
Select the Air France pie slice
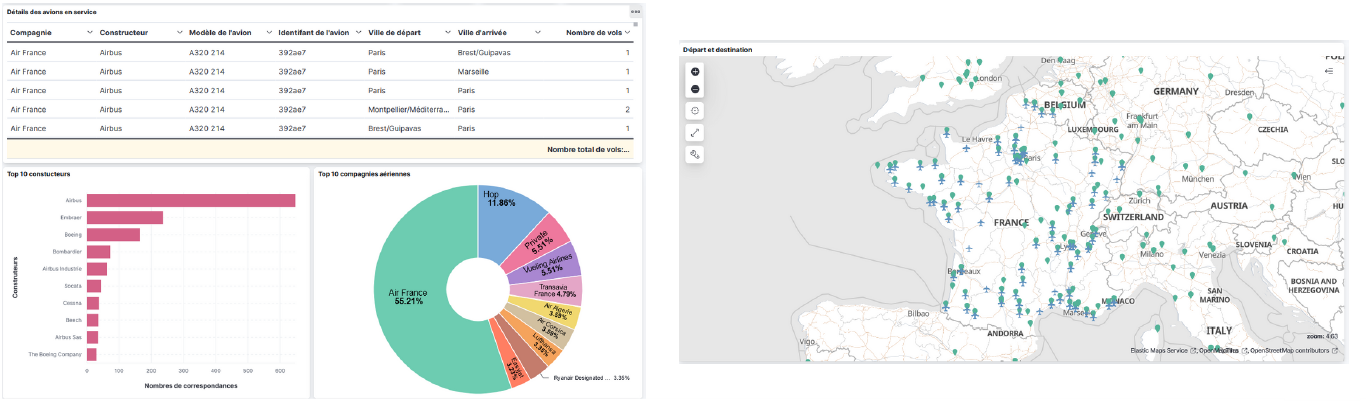point(408,300)
